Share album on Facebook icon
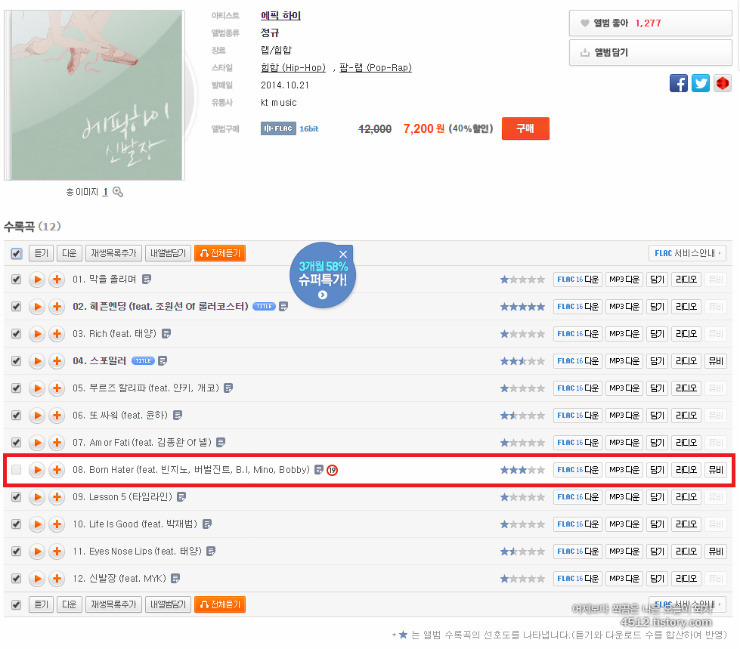Screen dimensions: 740x649 click(x=678, y=84)
